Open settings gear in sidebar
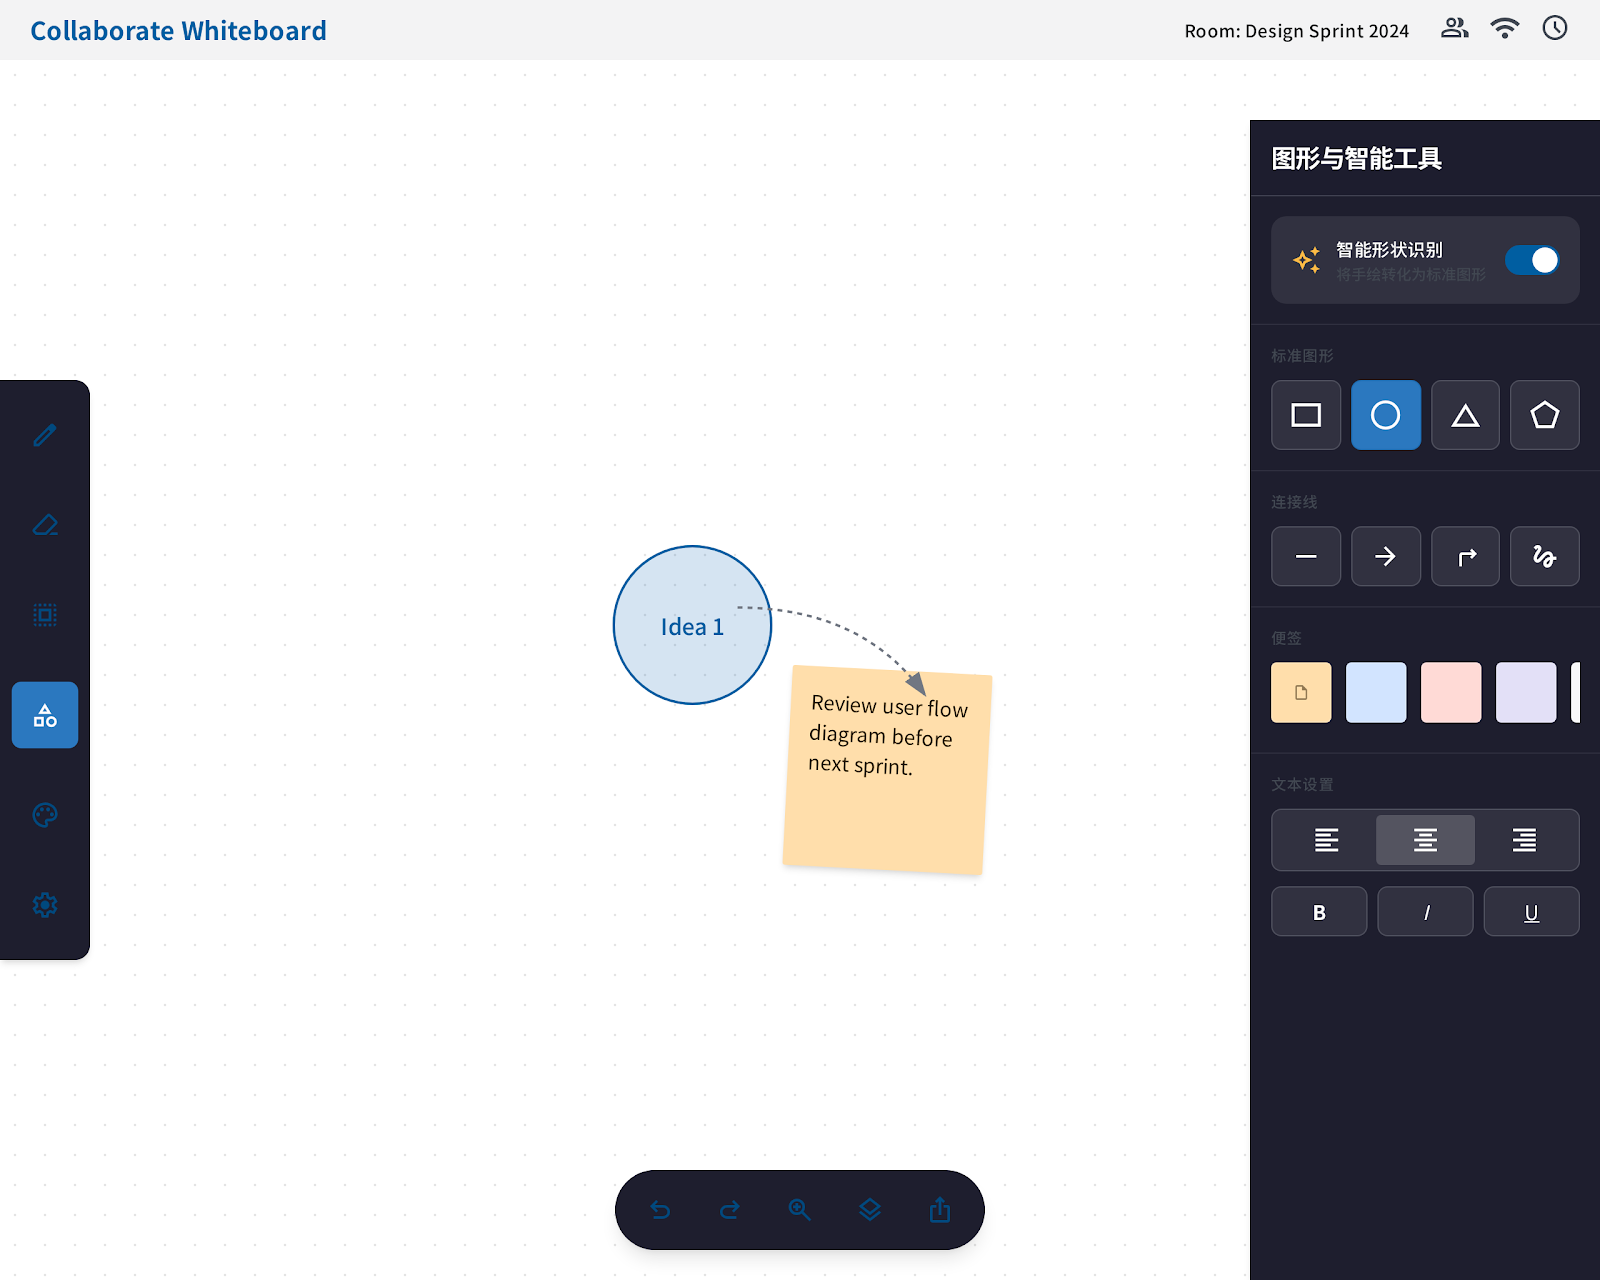 45,905
